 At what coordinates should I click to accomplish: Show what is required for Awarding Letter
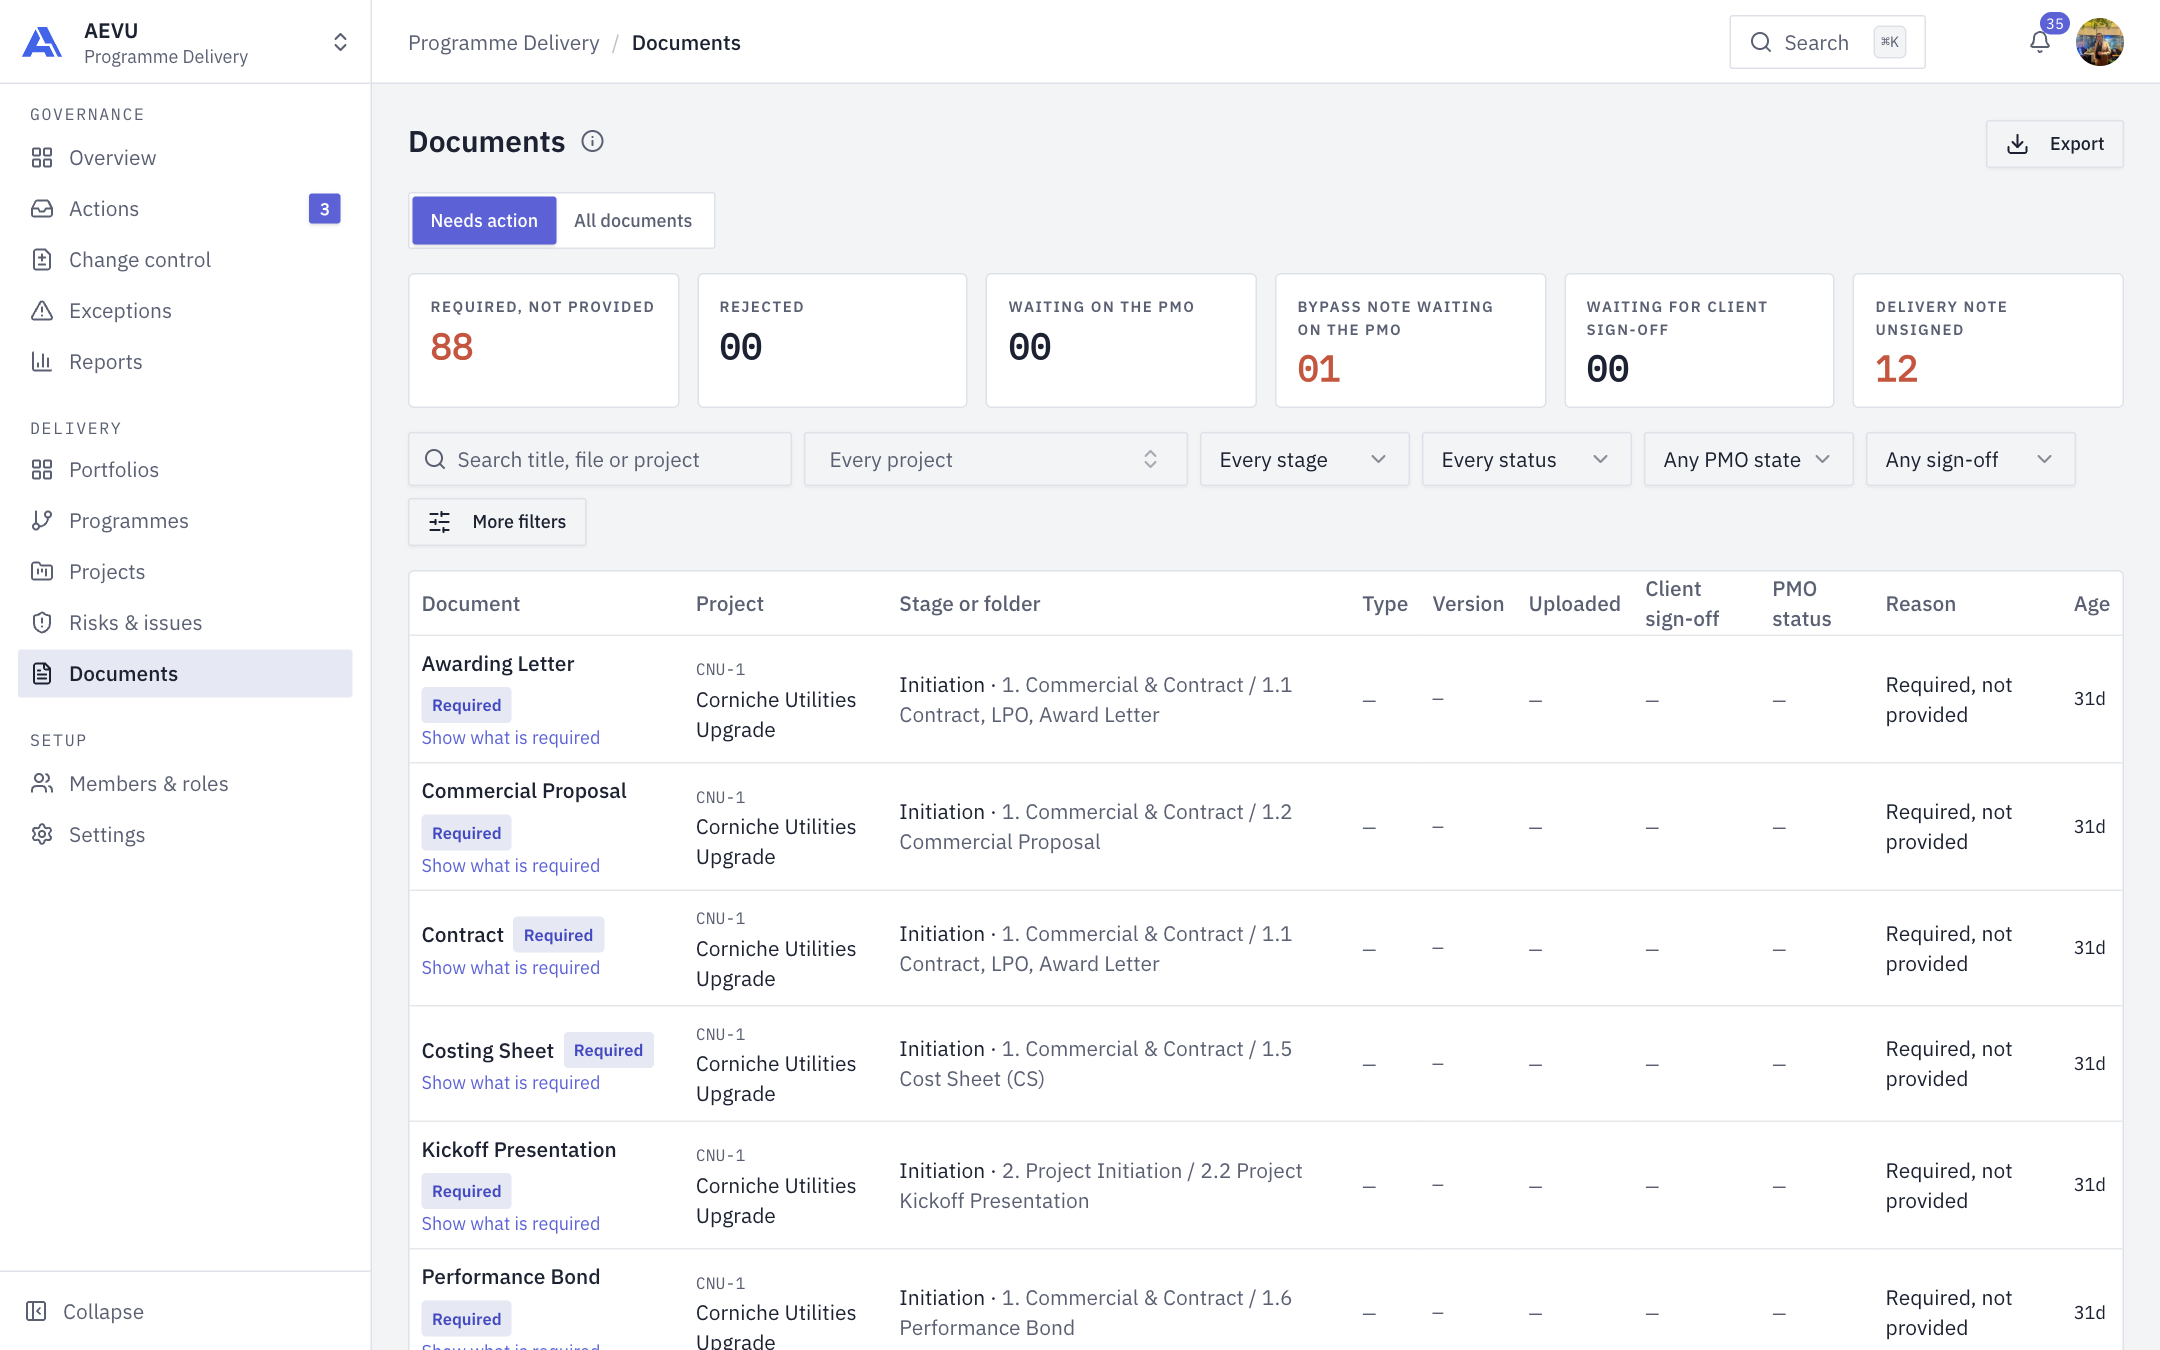(x=510, y=738)
